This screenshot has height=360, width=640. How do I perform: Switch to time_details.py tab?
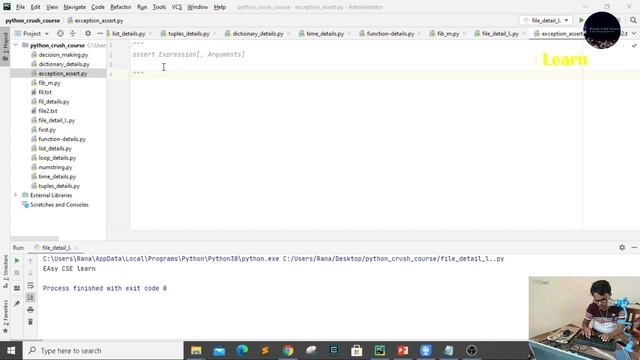click(x=325, y=33)
